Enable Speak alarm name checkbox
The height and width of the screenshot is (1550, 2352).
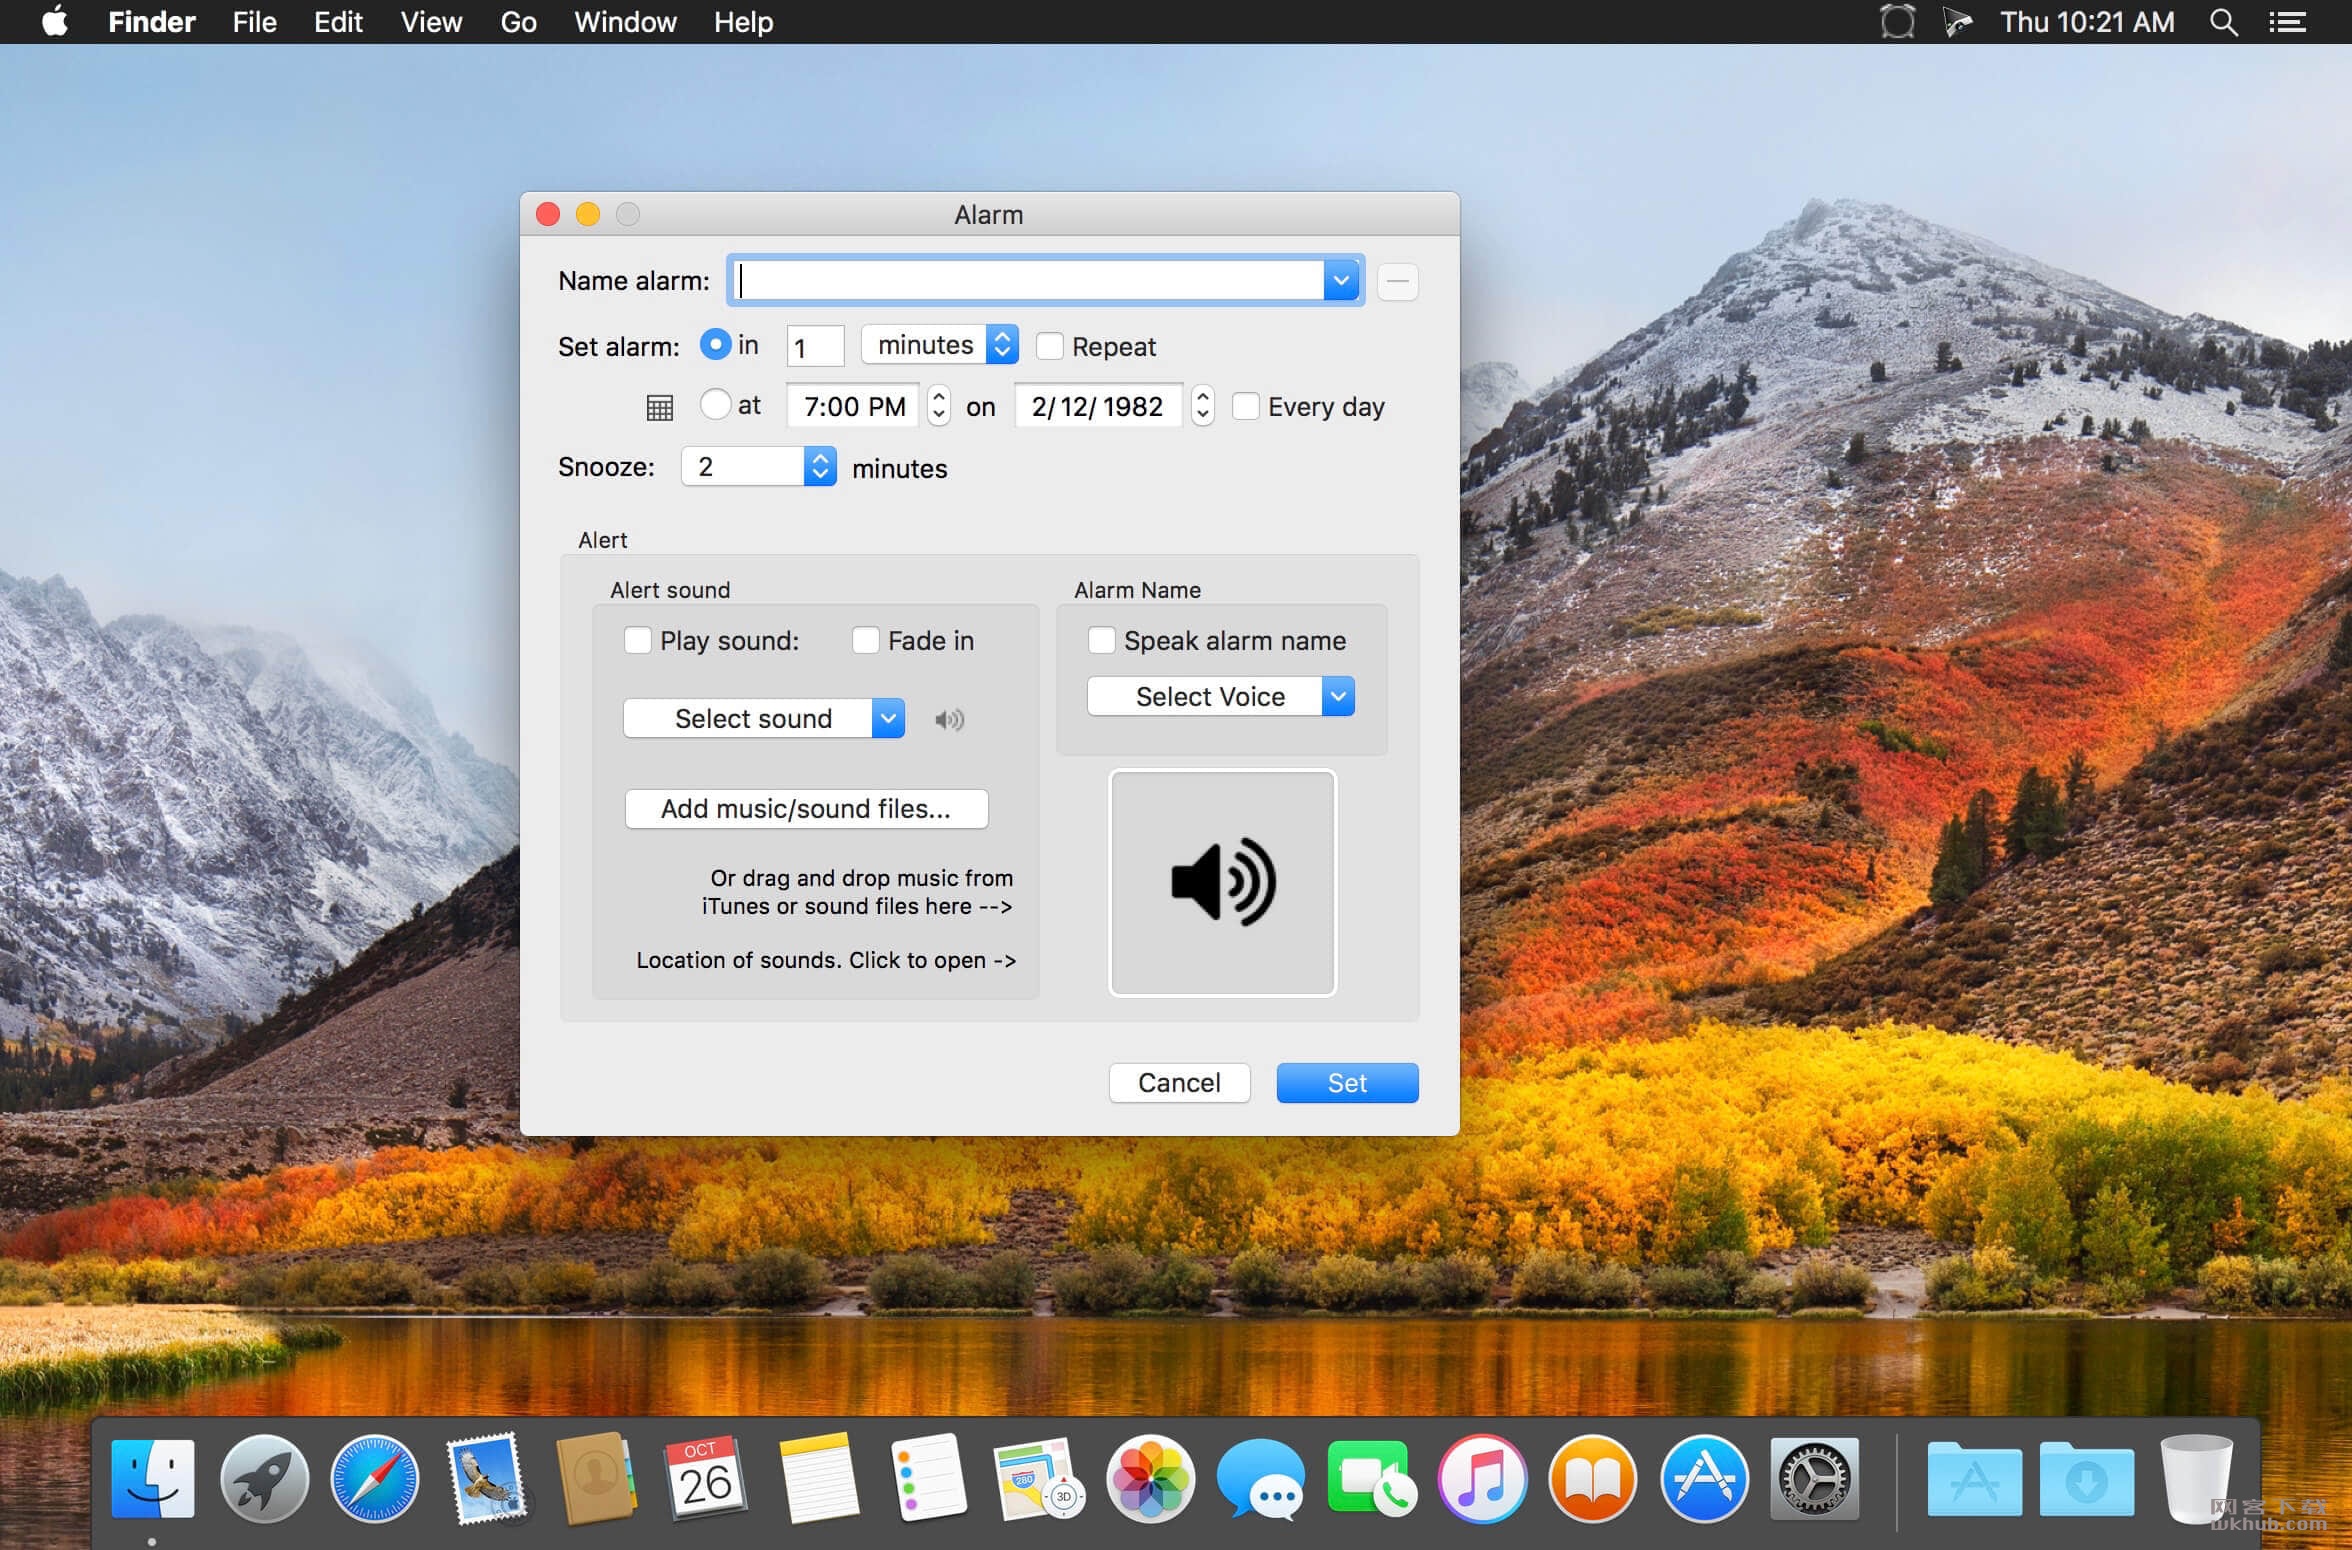(x=1101, y=640)
